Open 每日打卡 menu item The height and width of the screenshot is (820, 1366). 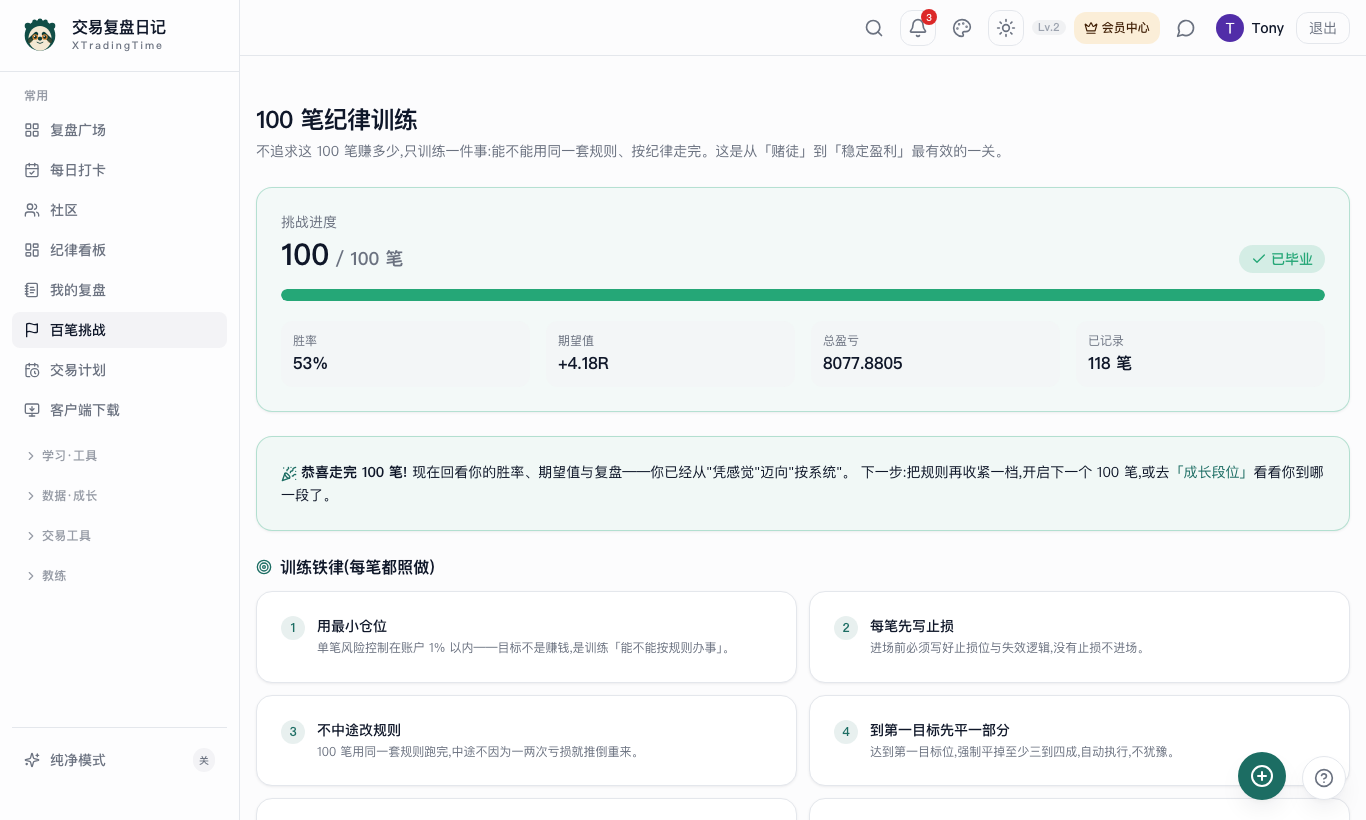[x=119, y=170]
